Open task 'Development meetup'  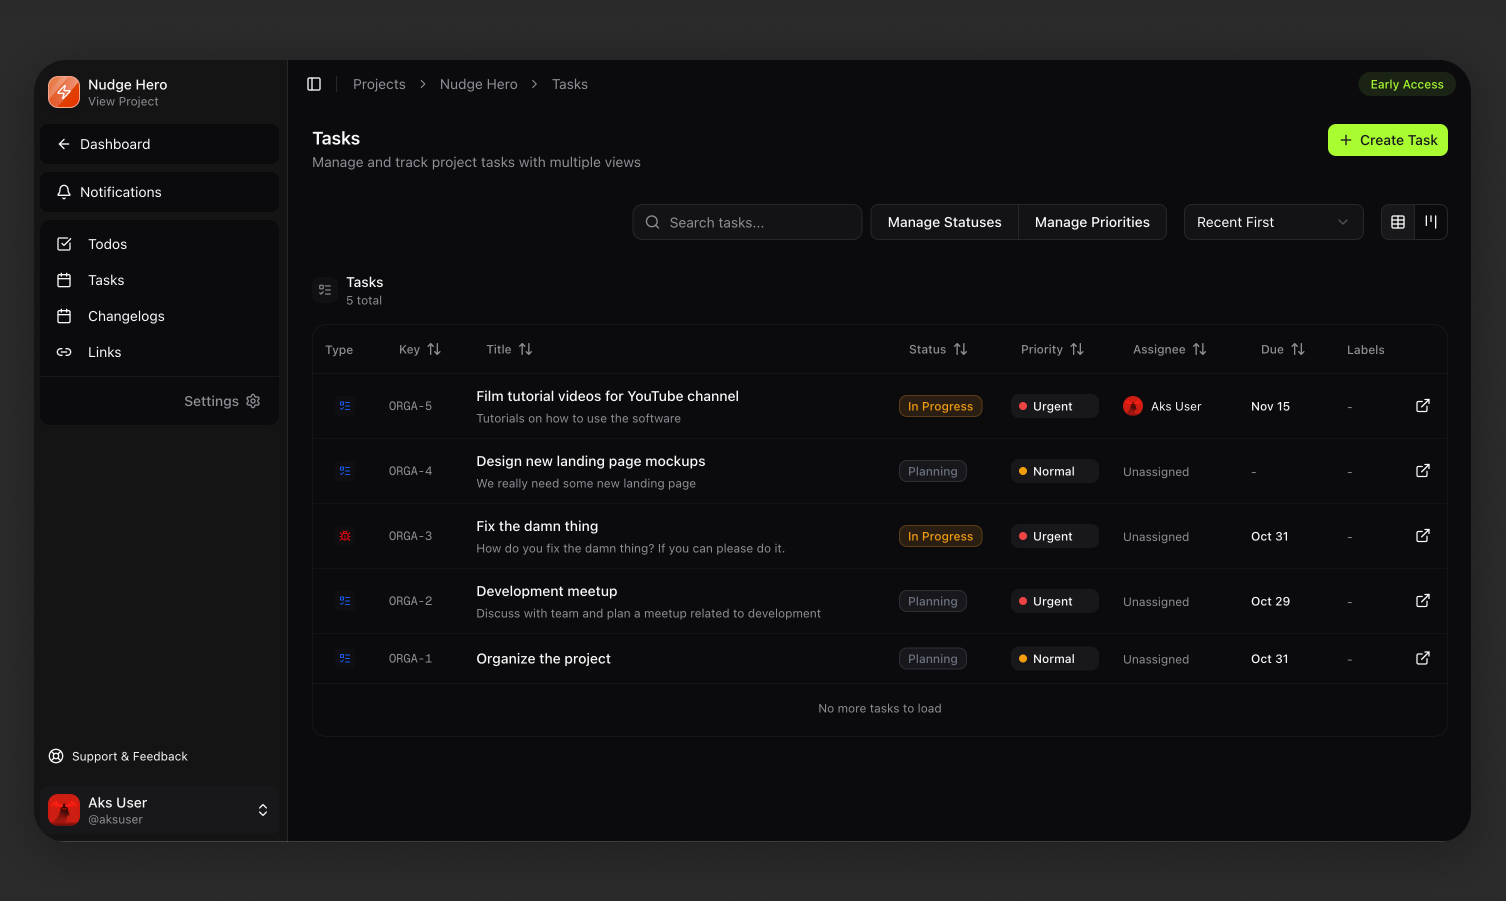click(547, 591)
